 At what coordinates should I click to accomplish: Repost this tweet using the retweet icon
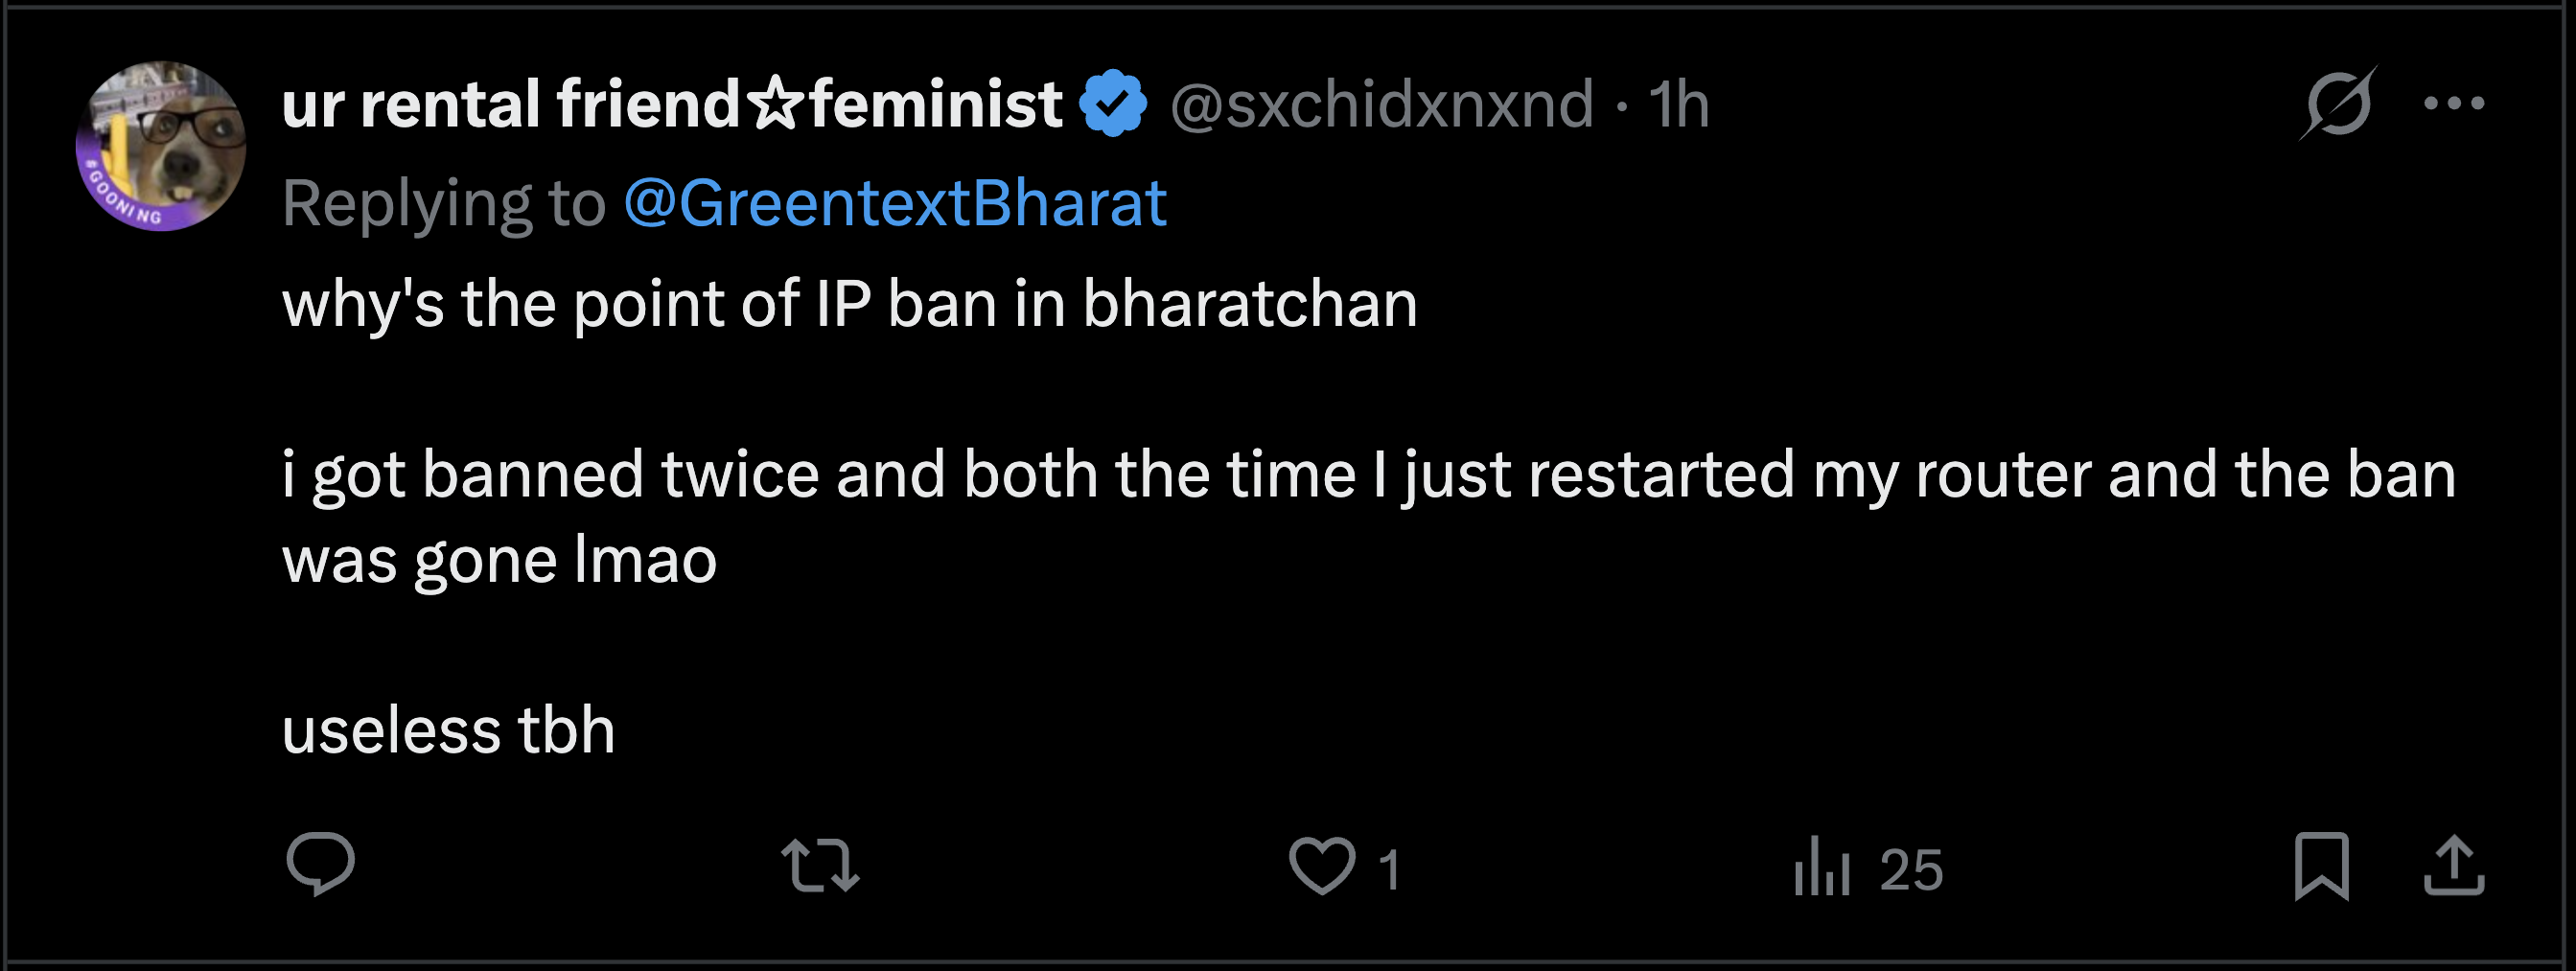[x=819, y=866]
